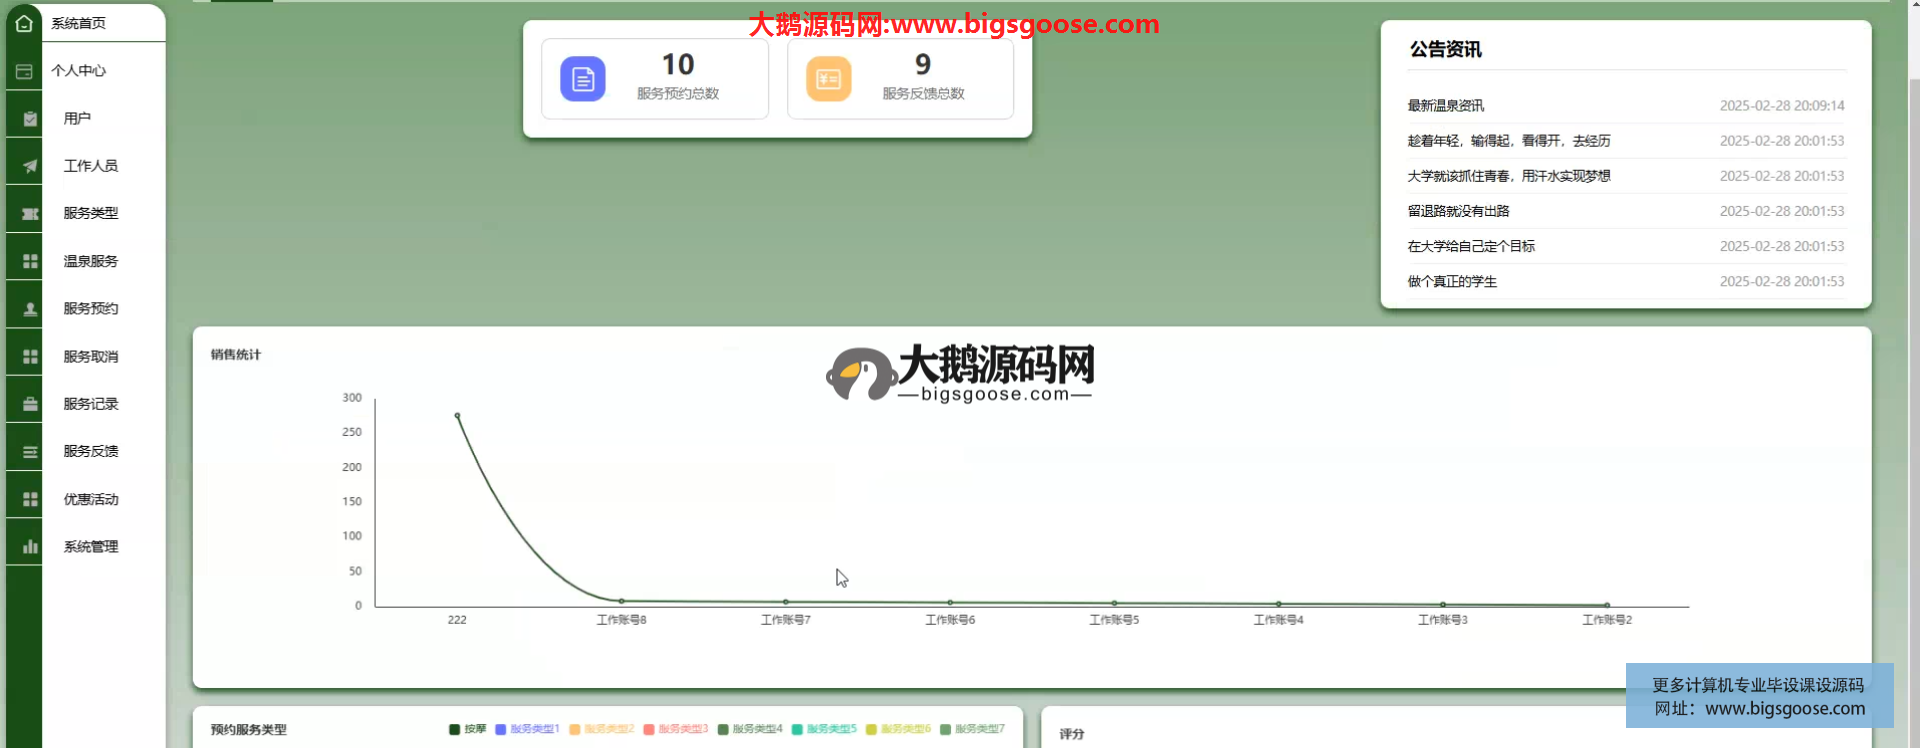Click the card icon beside 个人中心
Viewport: 1920px width, 748px height.
tap(24, 71)
